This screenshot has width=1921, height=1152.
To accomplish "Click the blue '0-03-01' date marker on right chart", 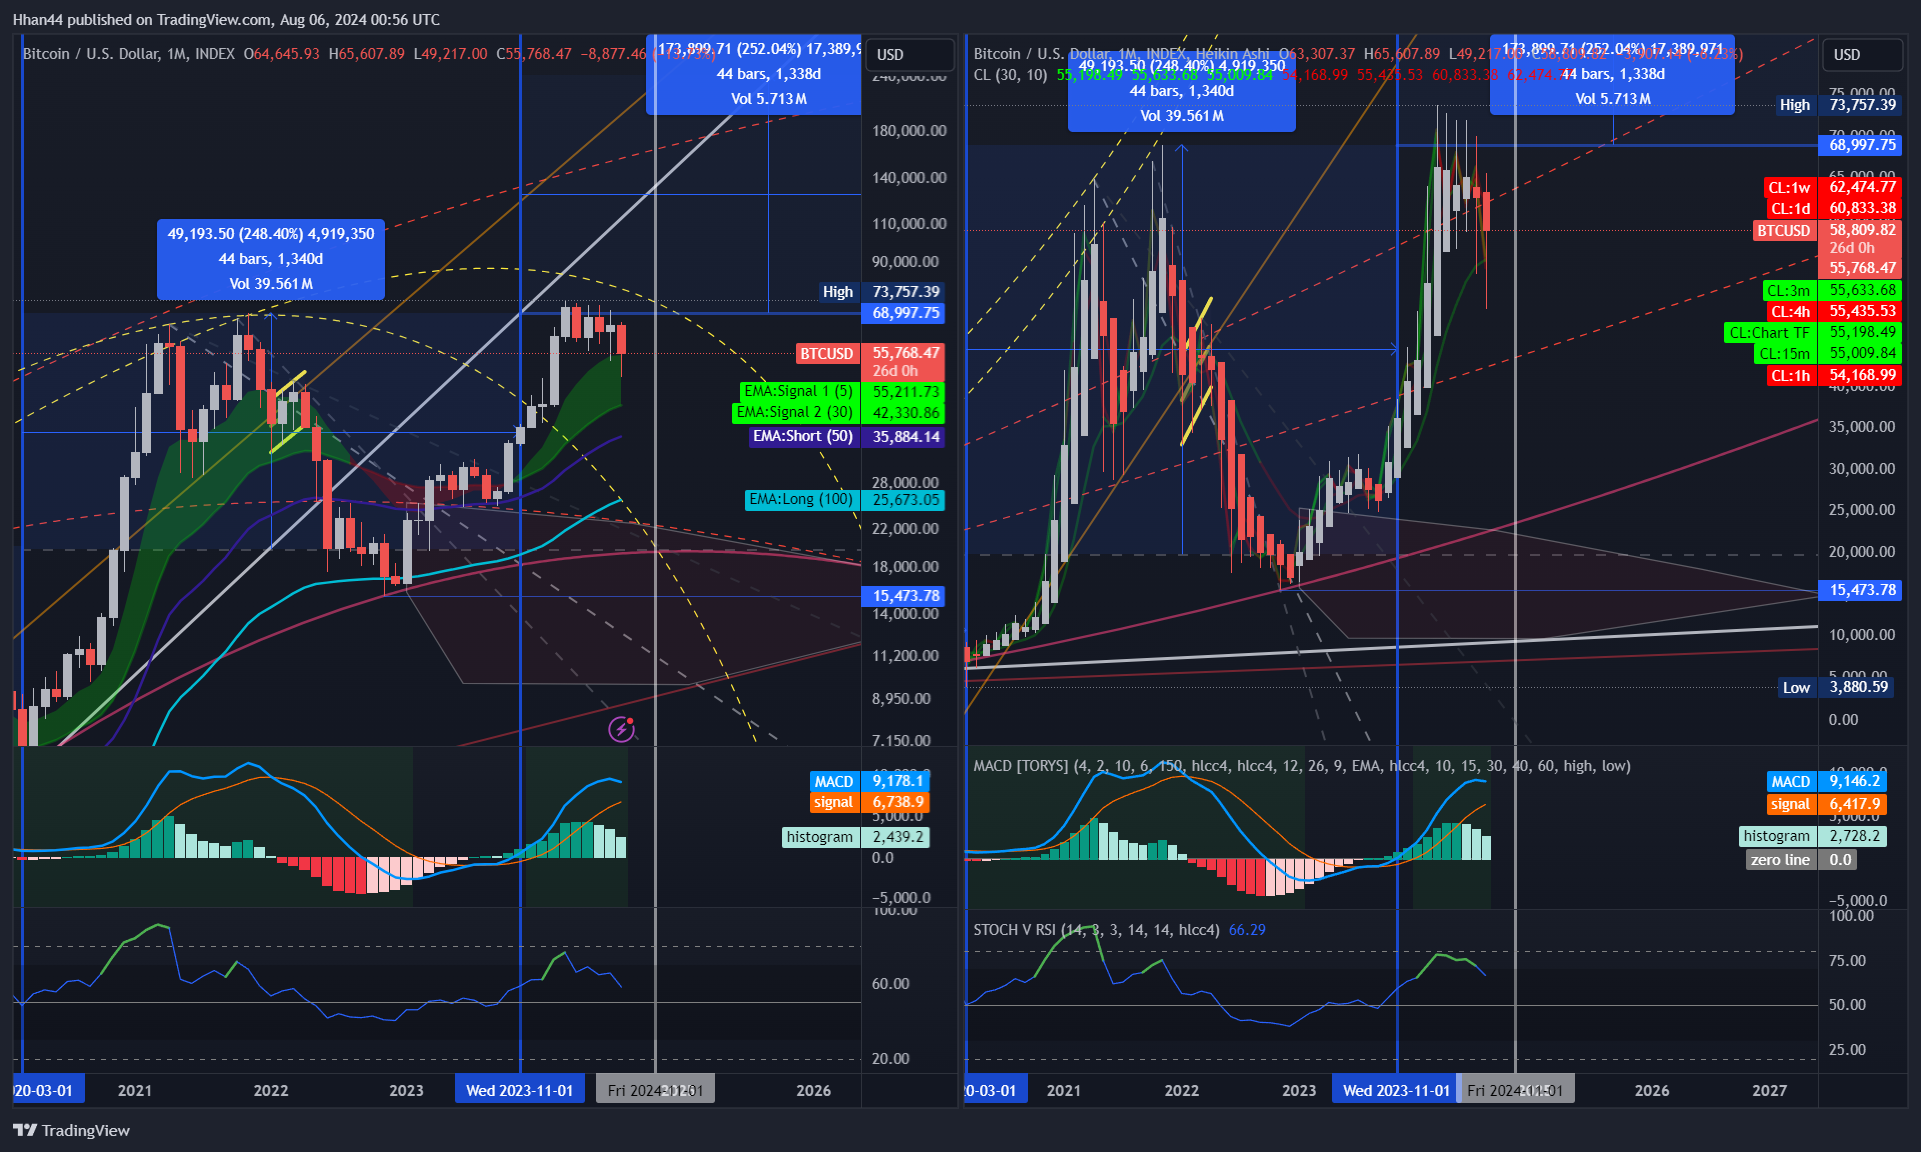I will click(x=996, y=1090).
